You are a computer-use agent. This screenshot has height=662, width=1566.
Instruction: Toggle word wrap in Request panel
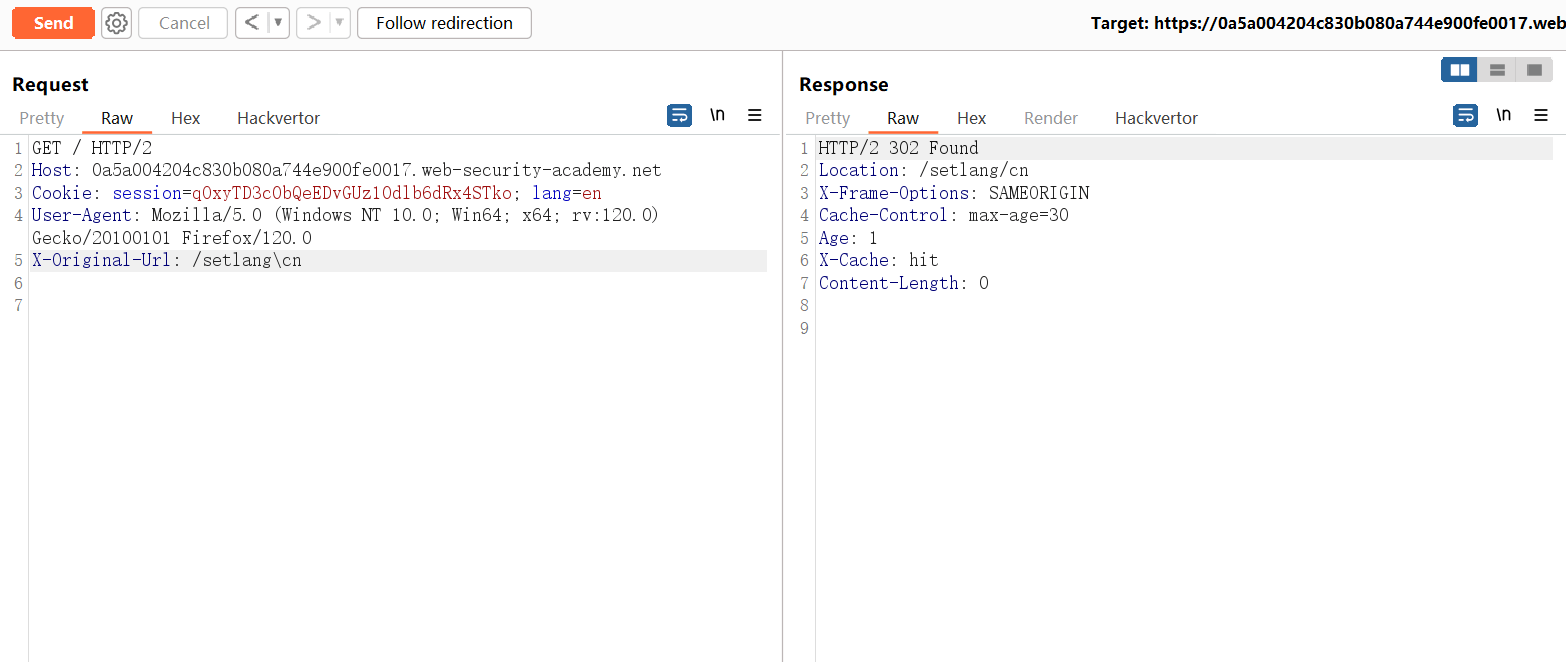679,116
